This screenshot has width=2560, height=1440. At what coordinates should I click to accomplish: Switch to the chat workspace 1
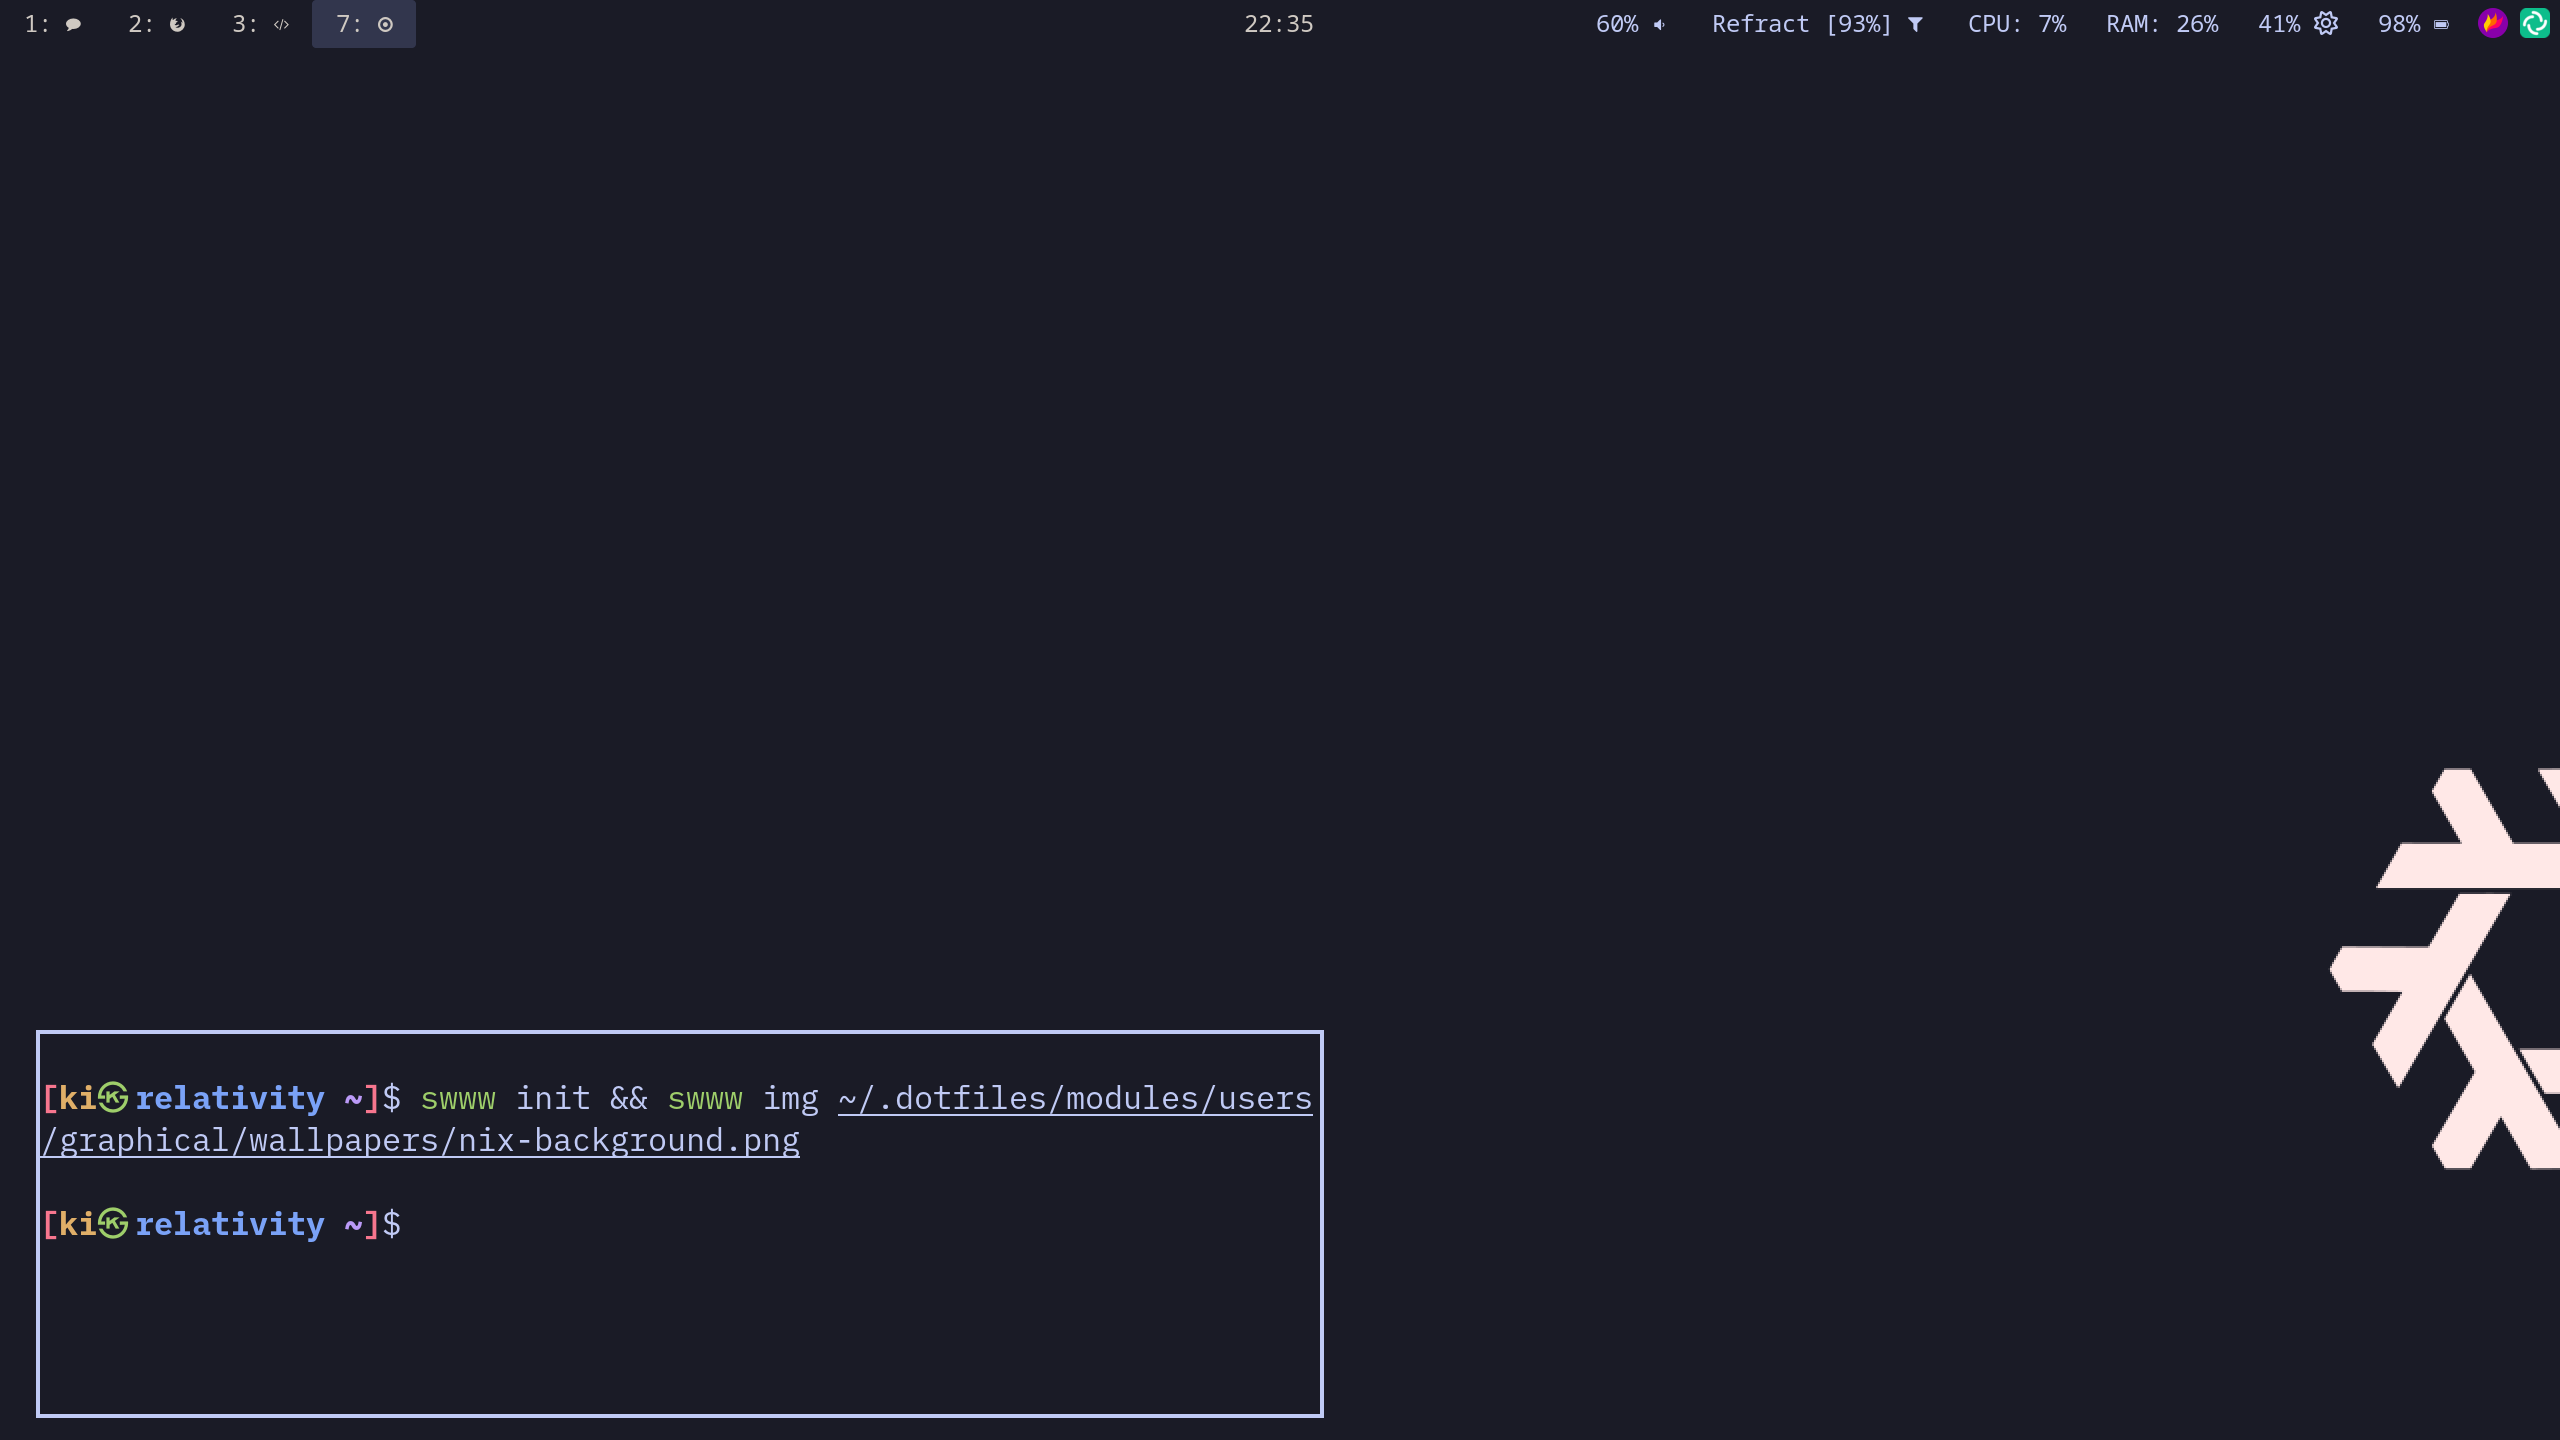tap(54, 24)
